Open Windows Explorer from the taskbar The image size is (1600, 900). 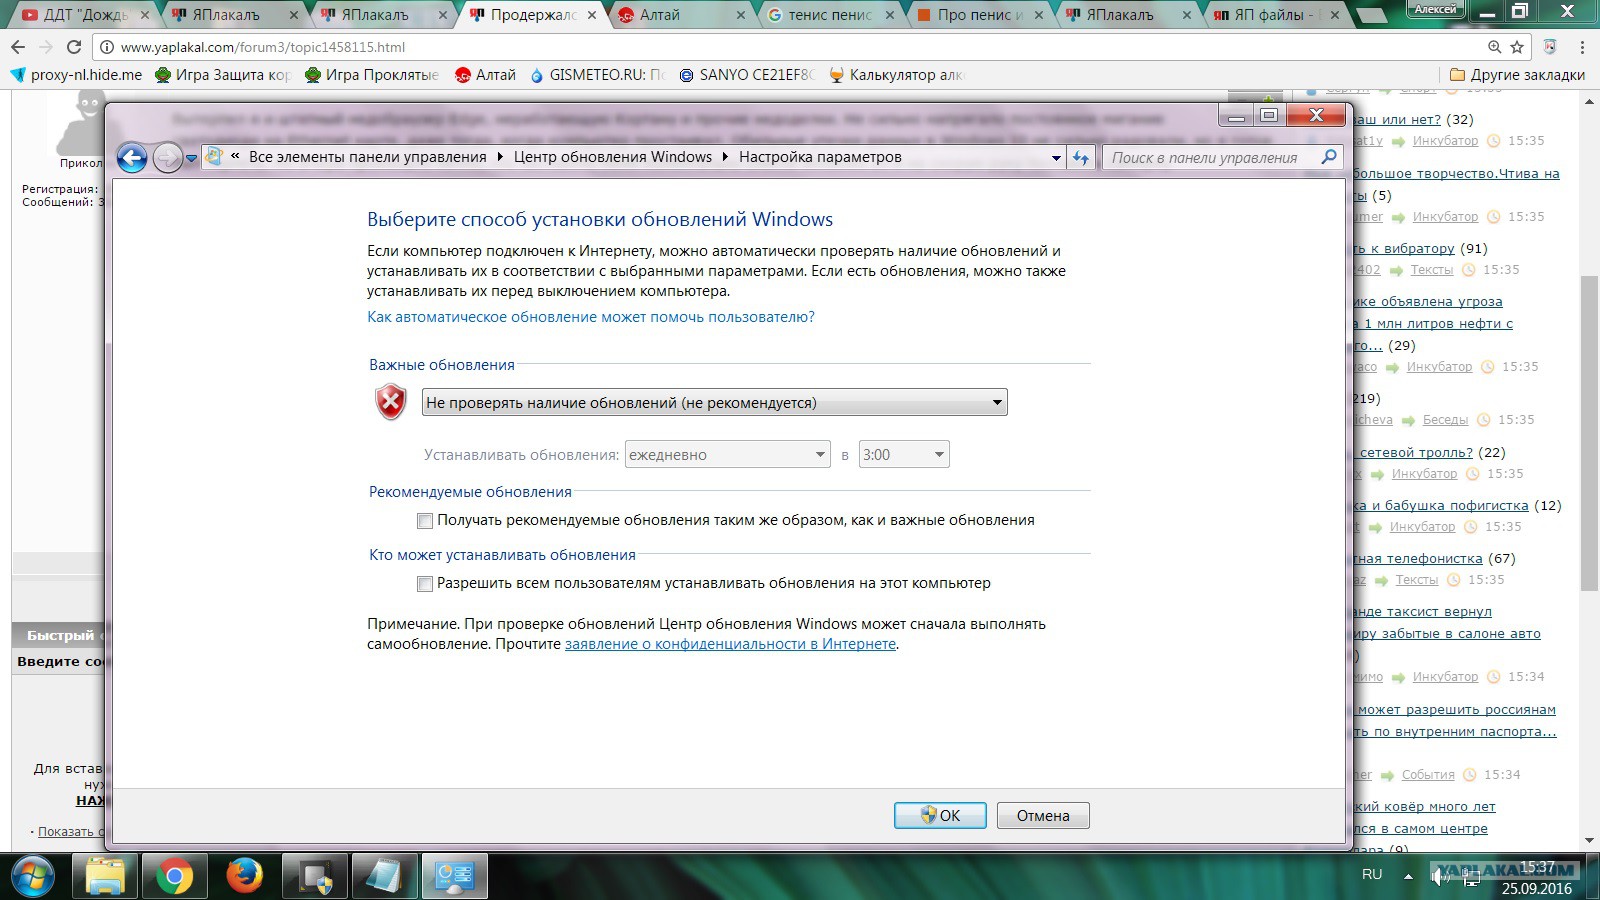104,877
